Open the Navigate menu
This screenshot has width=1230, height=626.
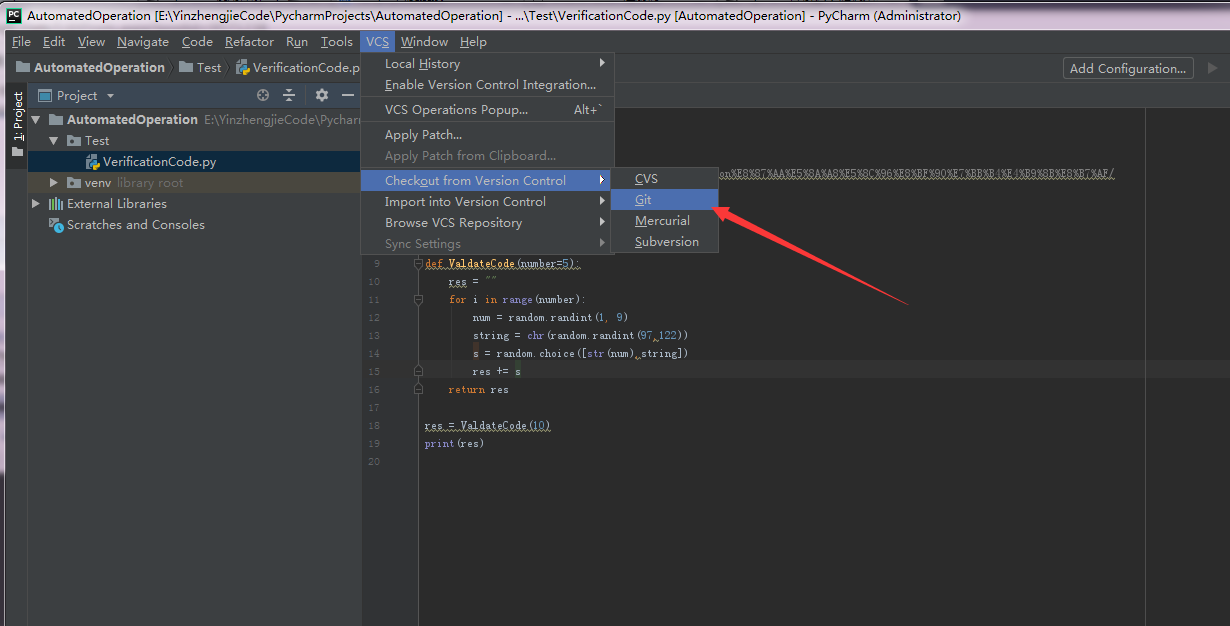click(x=143, y=41)
